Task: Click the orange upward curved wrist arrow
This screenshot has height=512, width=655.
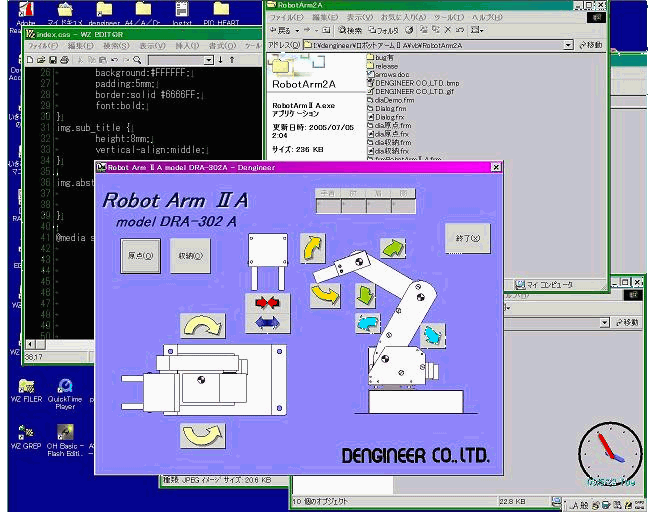Action: pos(313,248)
